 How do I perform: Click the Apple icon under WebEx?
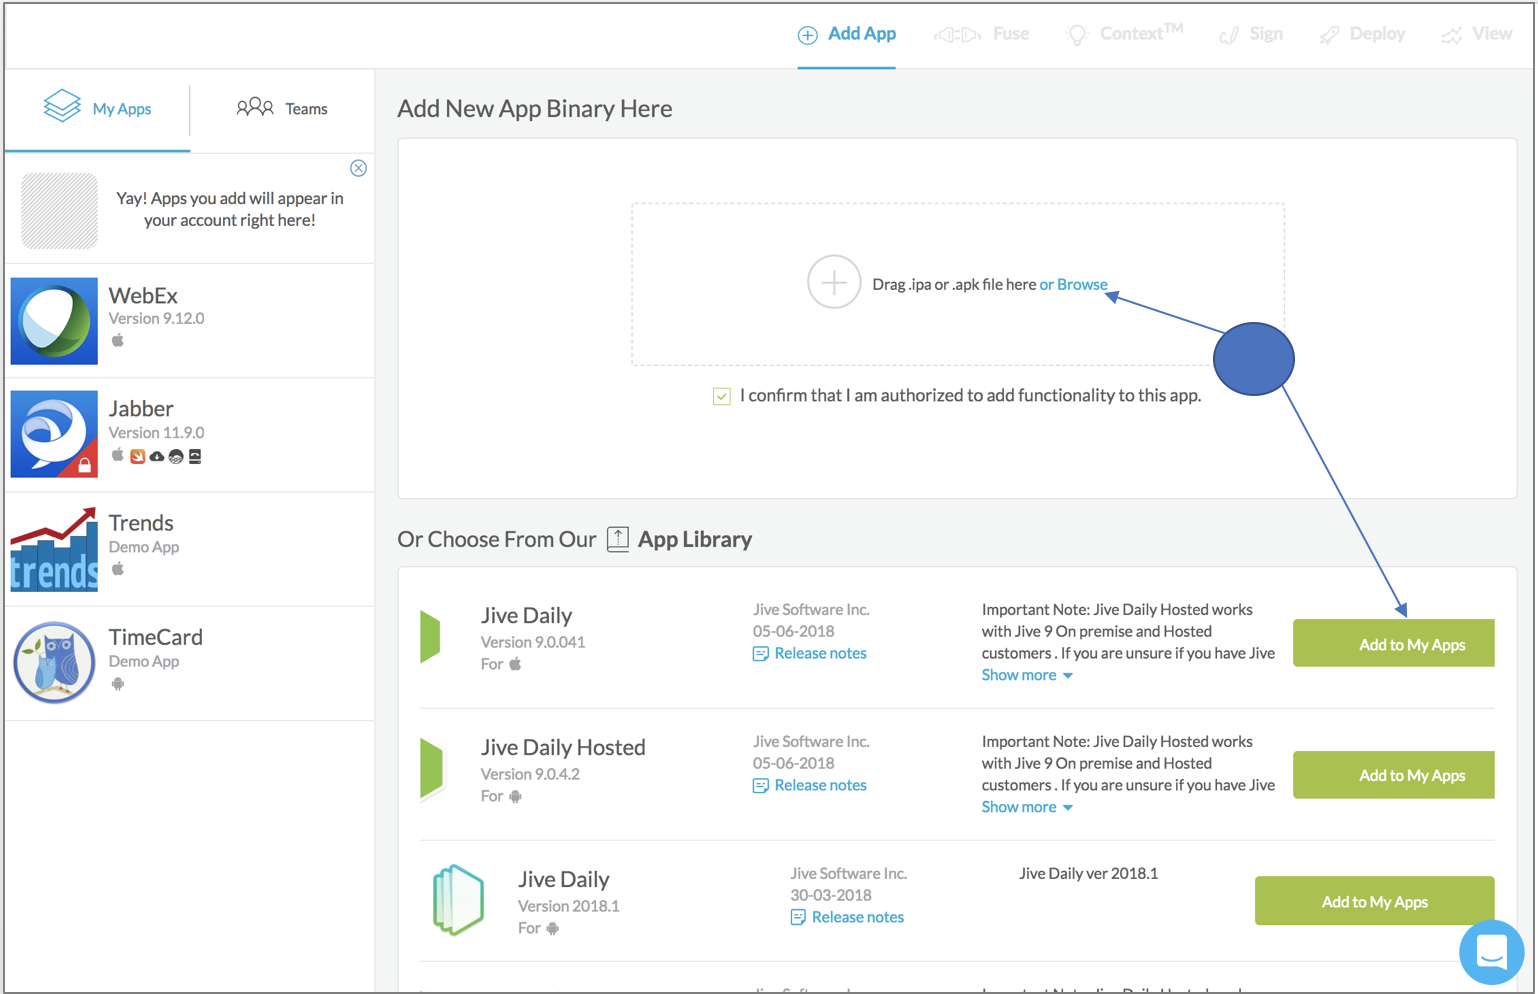pyautogui.click(x=118, y=340)
